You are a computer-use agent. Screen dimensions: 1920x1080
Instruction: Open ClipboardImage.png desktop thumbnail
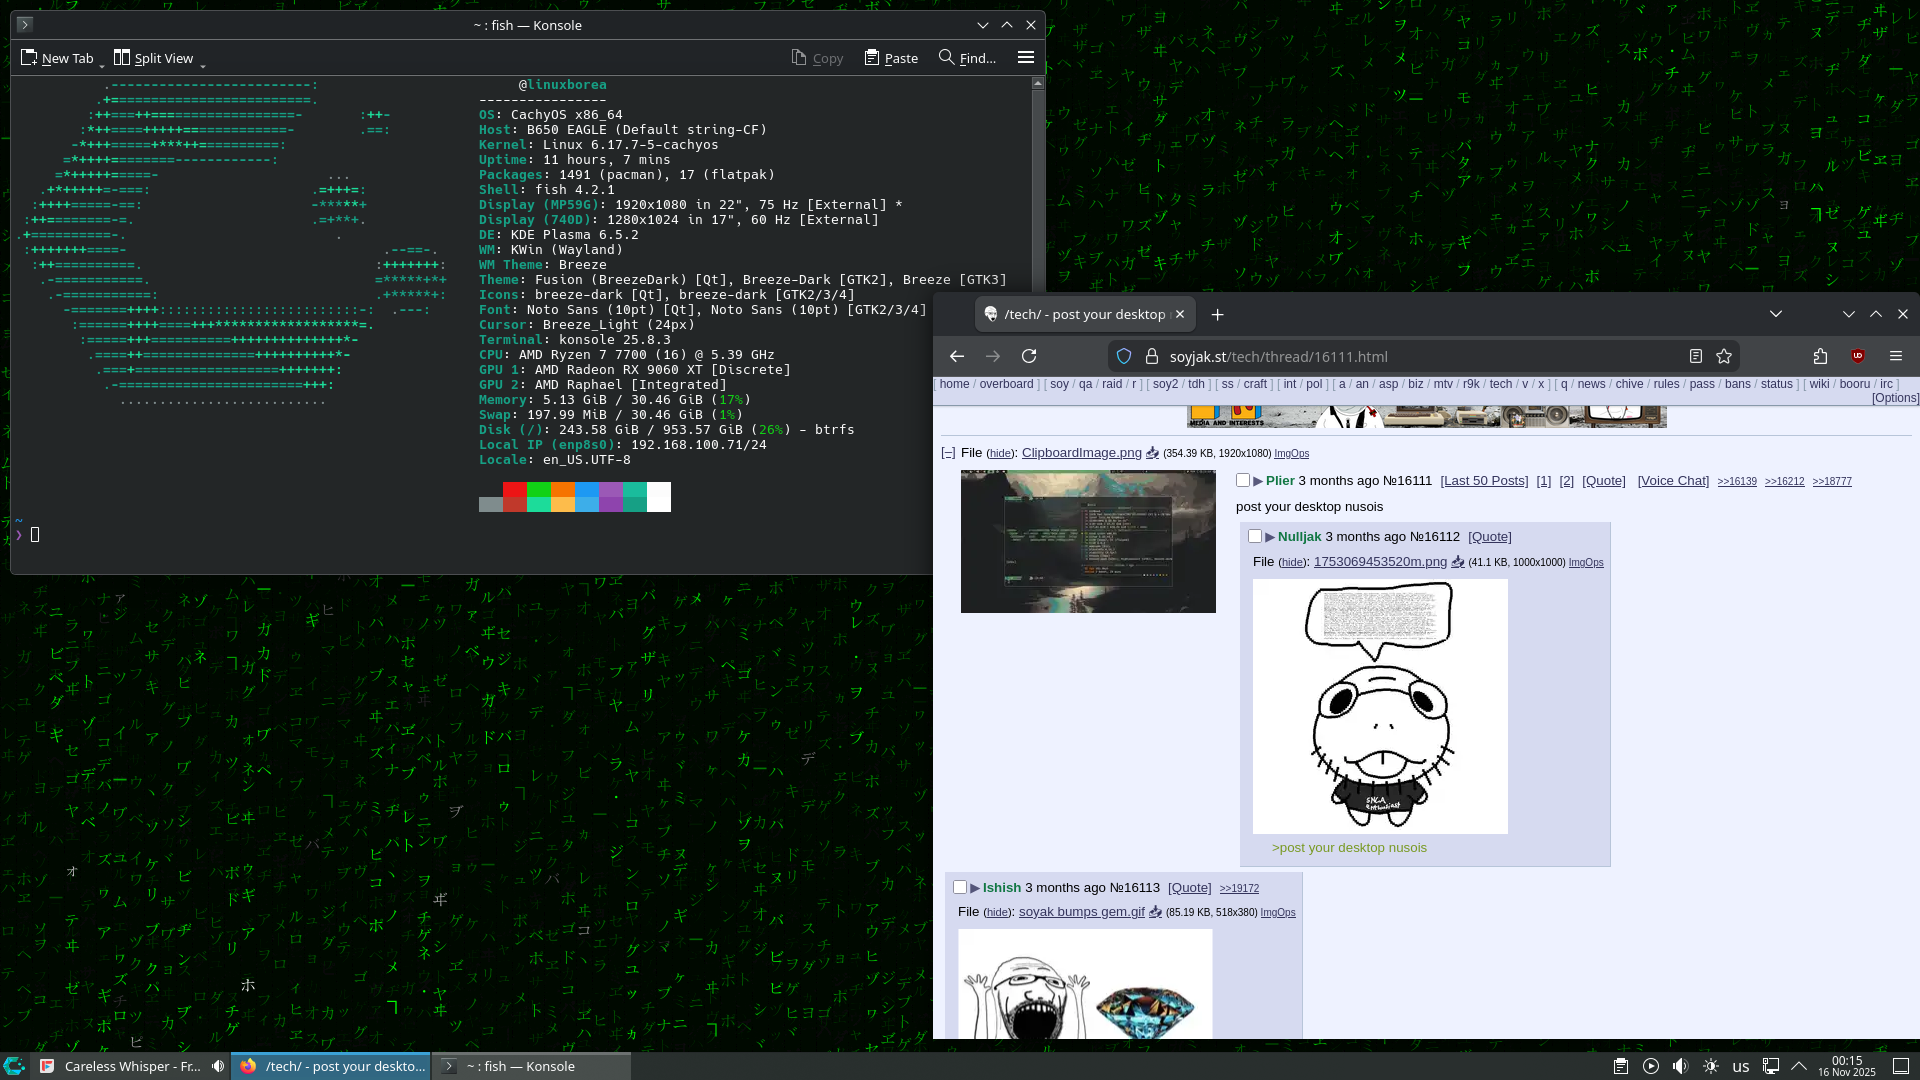pyautogui.click(x=1088, y=541)
